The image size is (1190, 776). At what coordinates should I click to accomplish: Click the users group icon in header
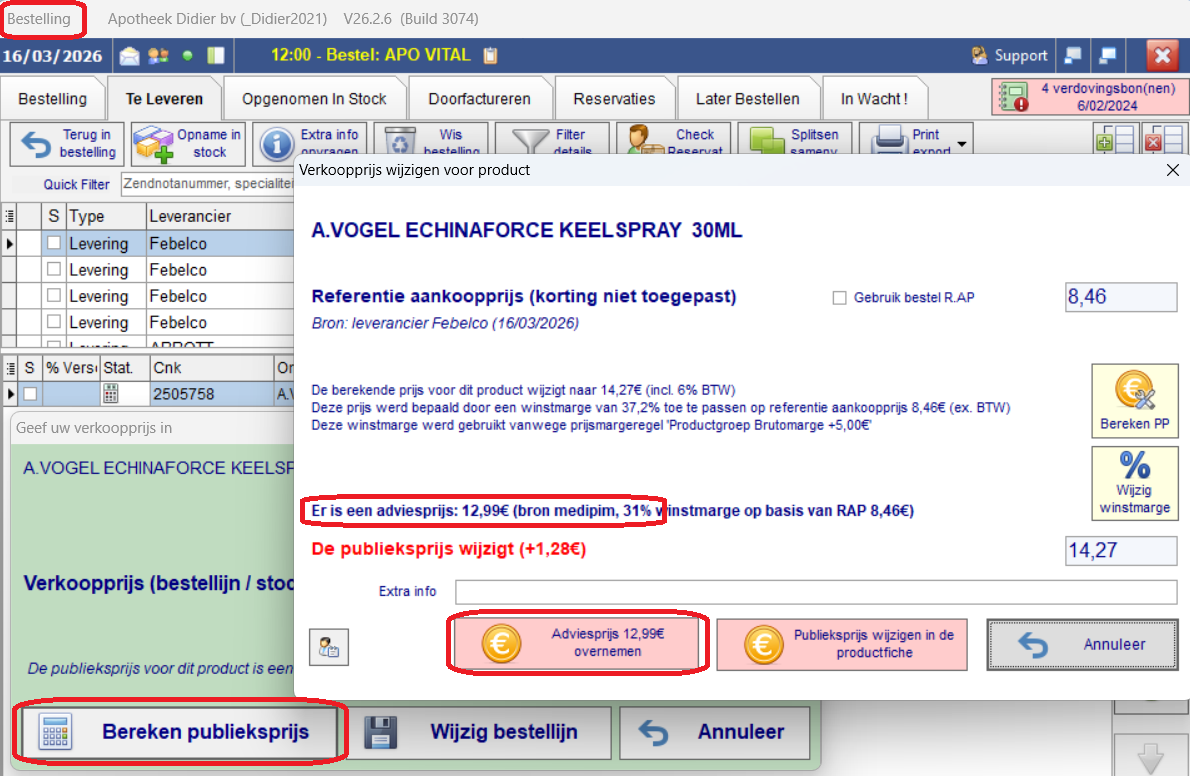click(x=159, y=56)
